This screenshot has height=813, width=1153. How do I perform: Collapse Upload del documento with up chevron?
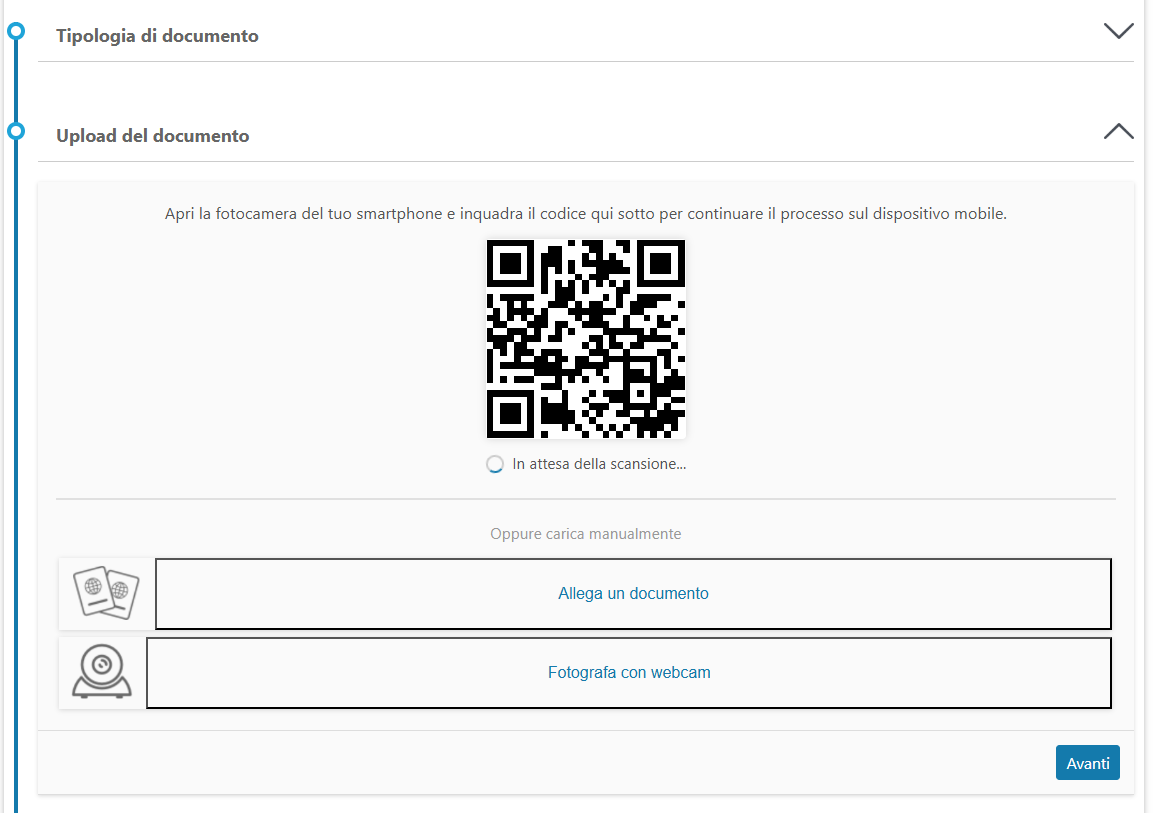[1118, 131]
